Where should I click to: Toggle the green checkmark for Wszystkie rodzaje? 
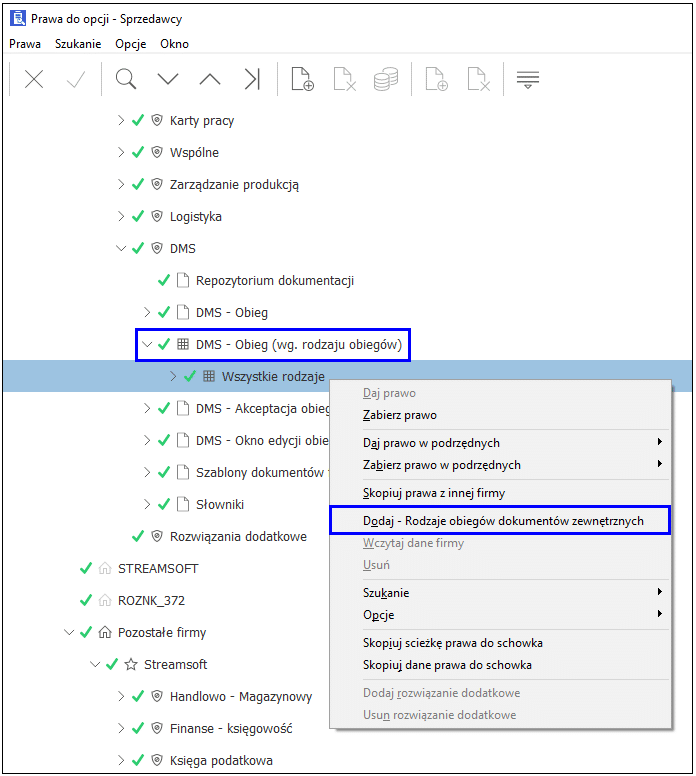190,376
